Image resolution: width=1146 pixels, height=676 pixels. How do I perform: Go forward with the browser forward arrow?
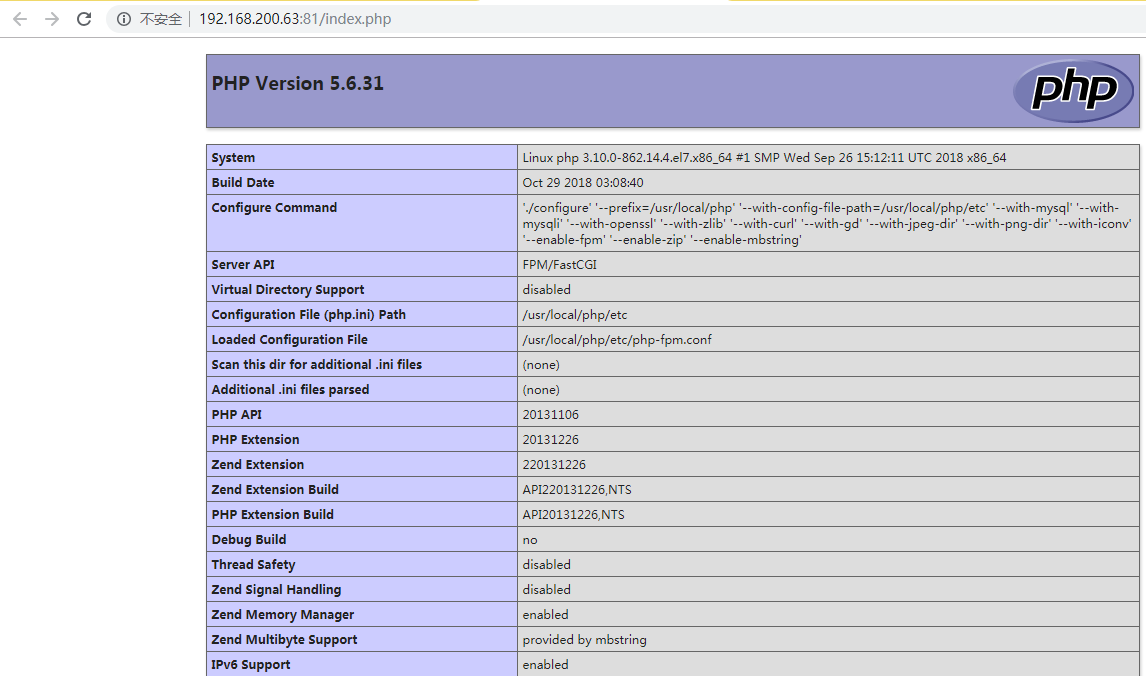[x=52, y=19]
